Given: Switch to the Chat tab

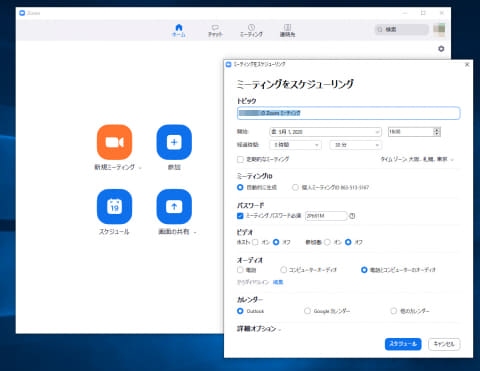Looking at the screenshot, I should [215, 30].
